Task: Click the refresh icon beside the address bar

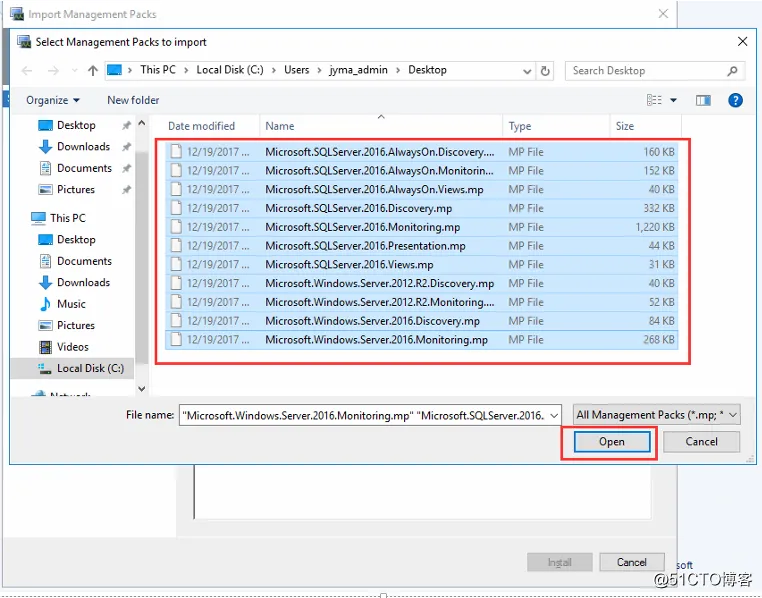Action: click(545, 71)
